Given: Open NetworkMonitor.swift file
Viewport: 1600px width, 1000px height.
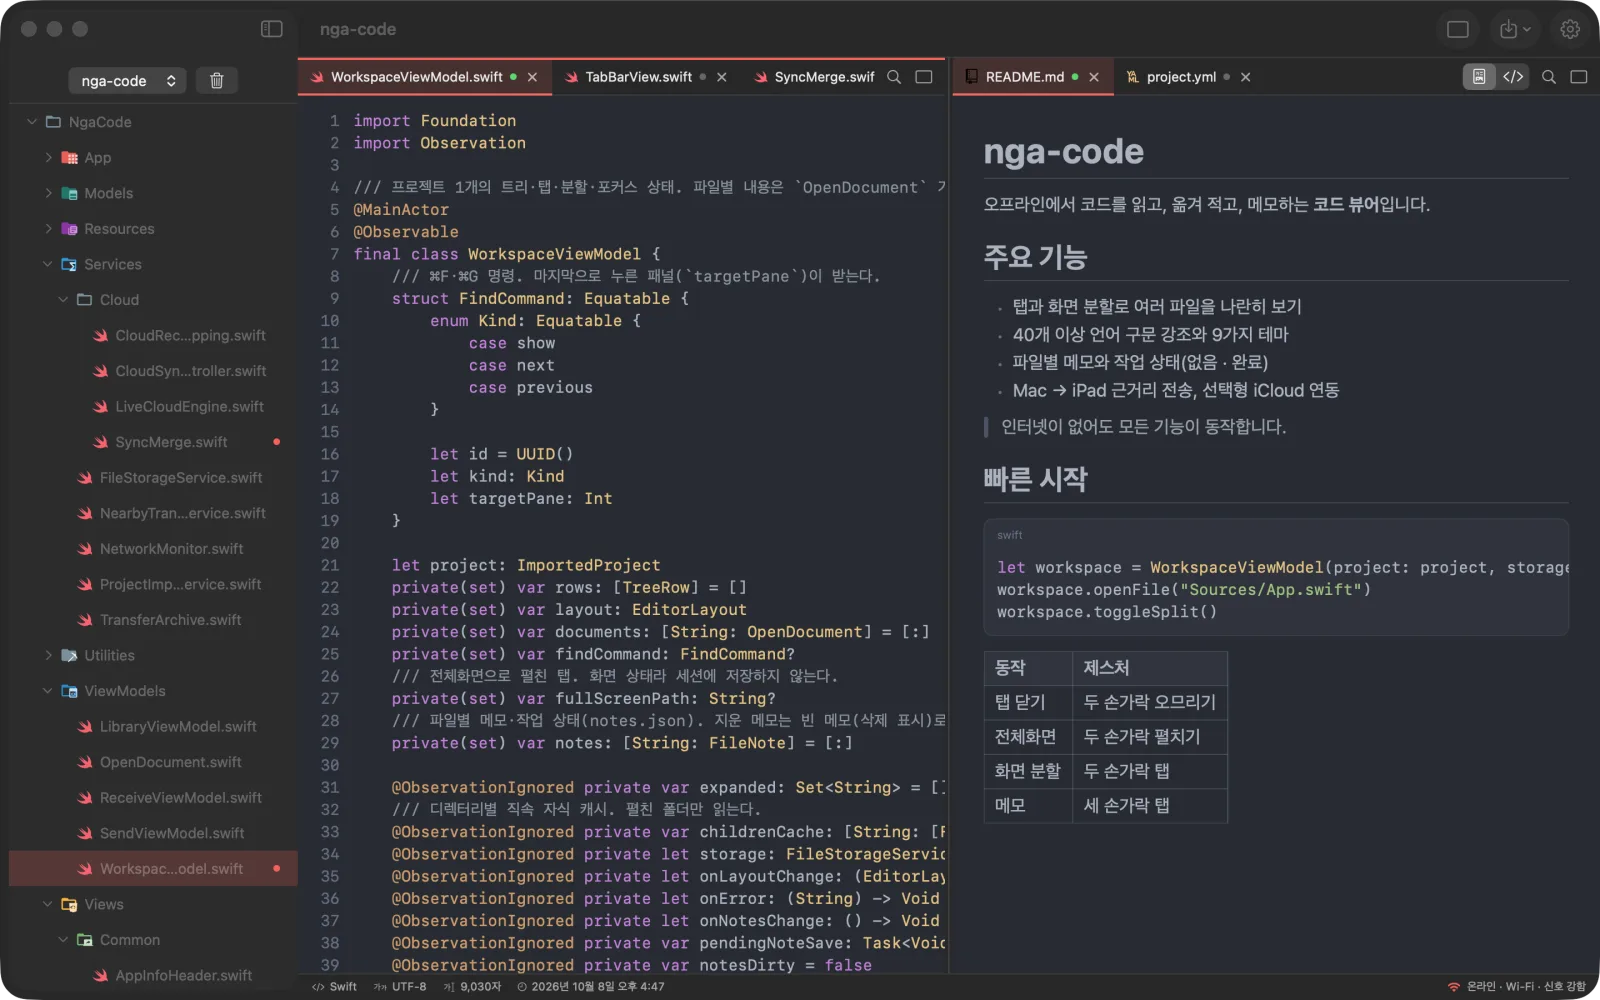Looking at the screenshot, I should [153, 549].
